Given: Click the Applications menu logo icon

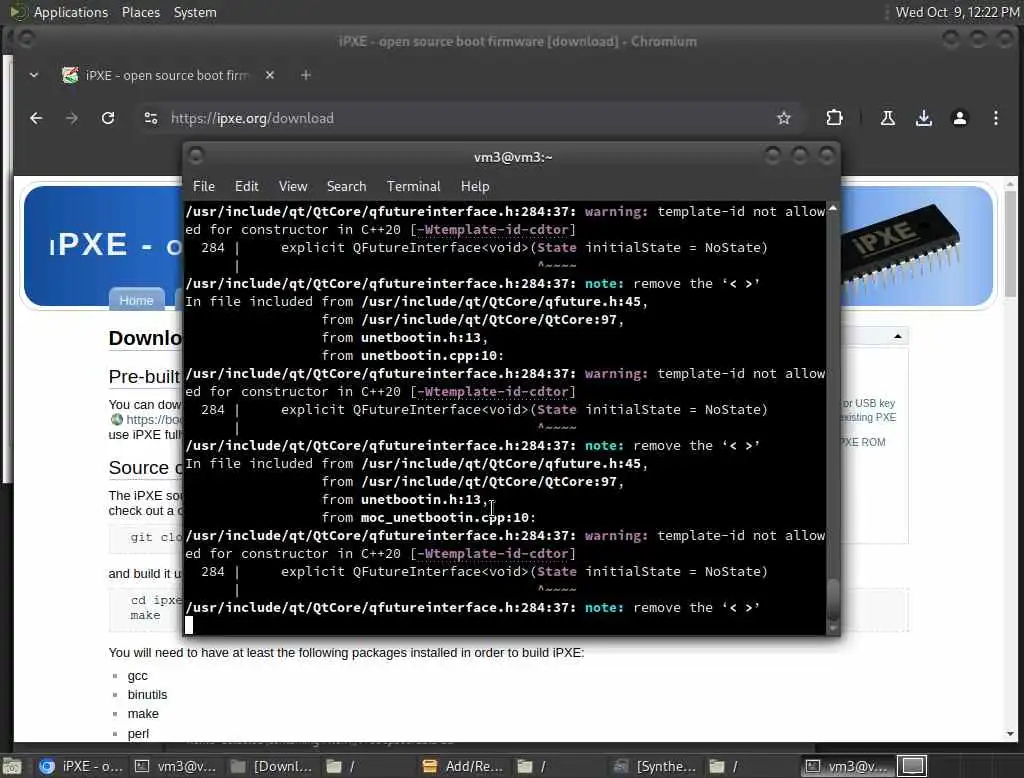Looking at the screenshot, I should [18, 12].
